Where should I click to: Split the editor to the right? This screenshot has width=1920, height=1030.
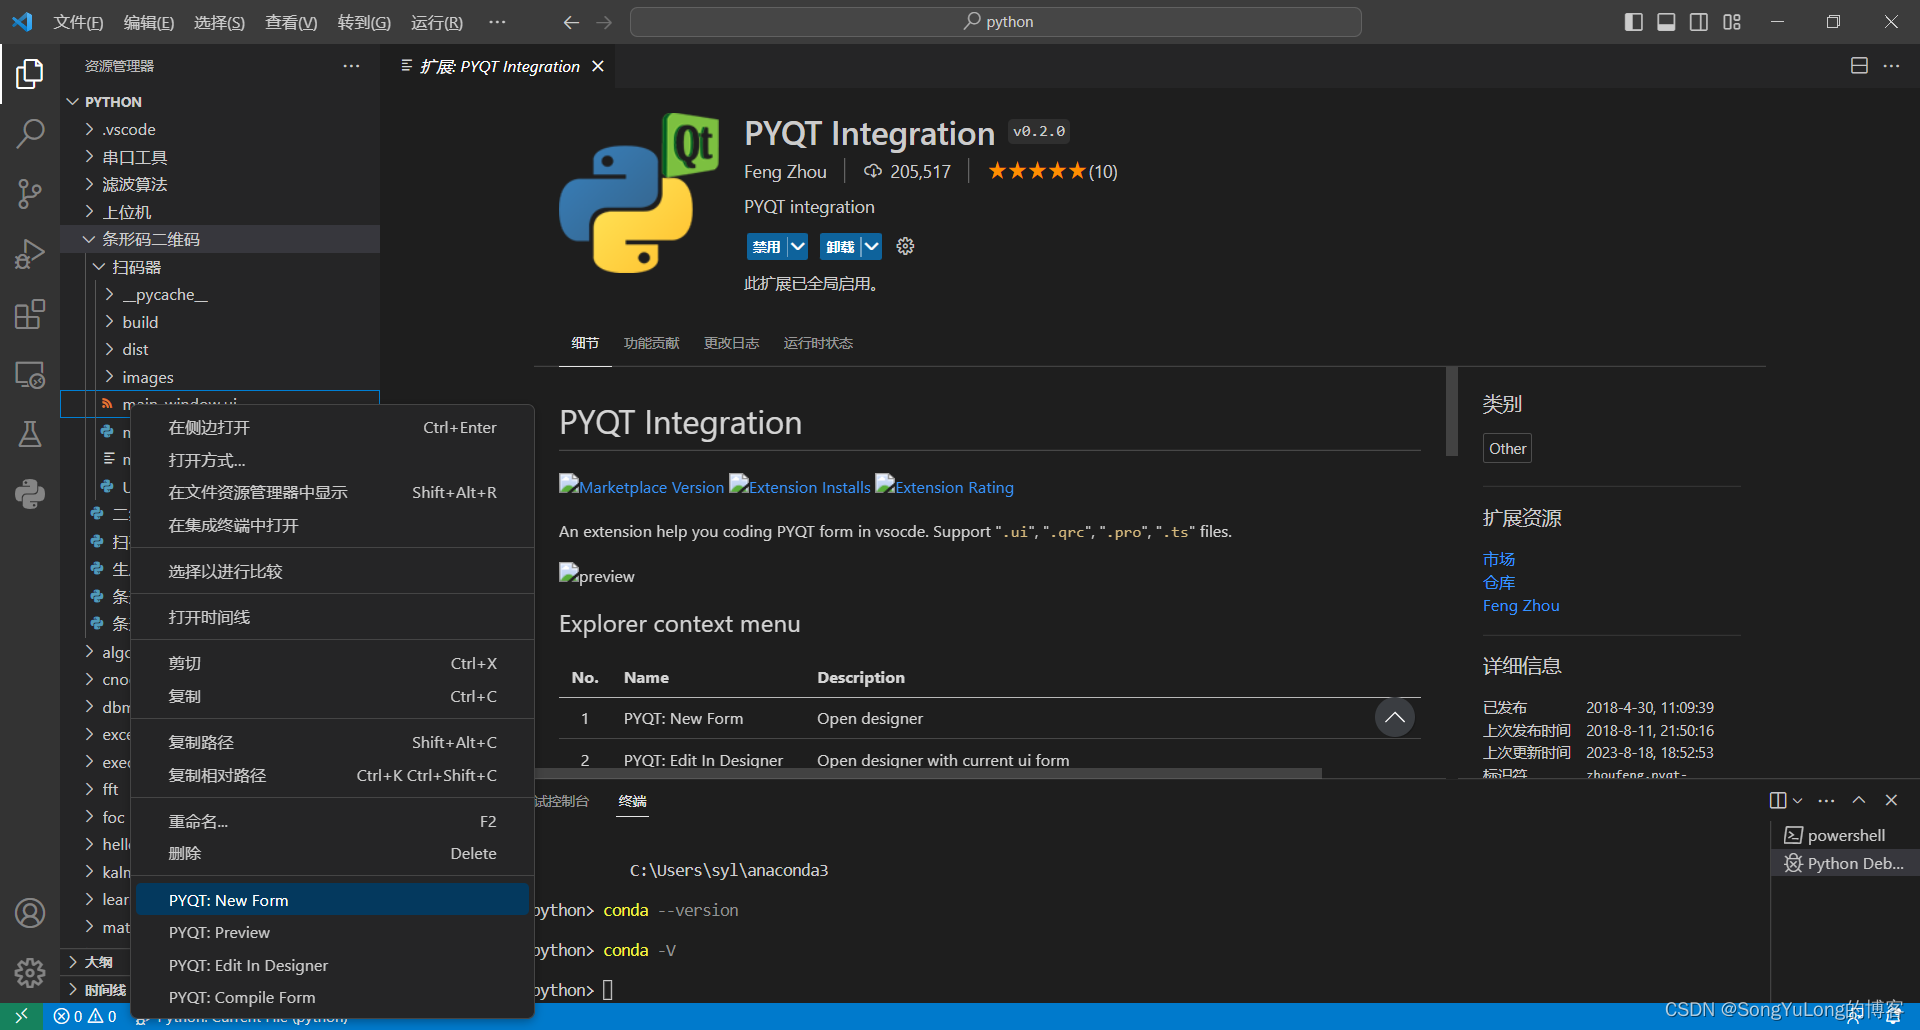pos(1859,66)
